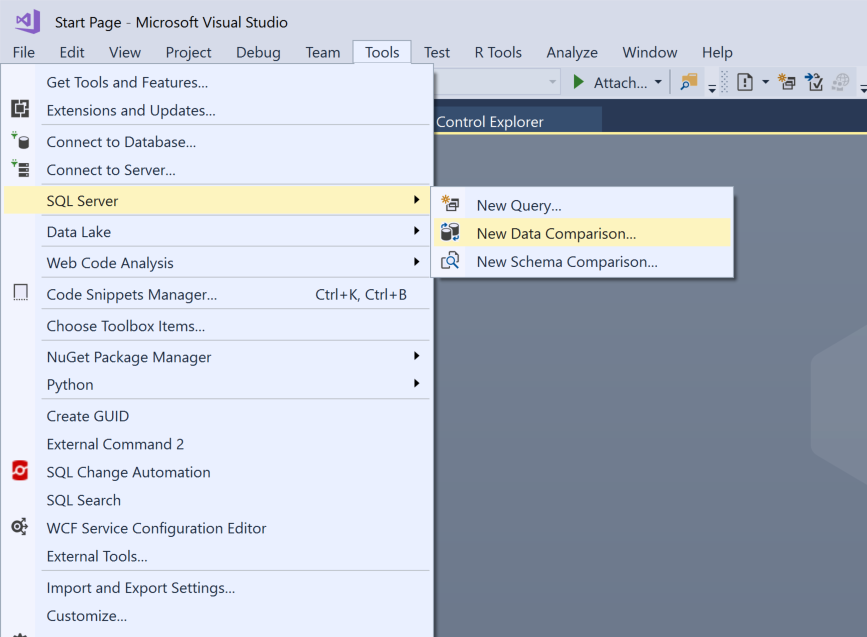Click the Connect to Server icon
This screenshot has height=637, width=867.
20,169
